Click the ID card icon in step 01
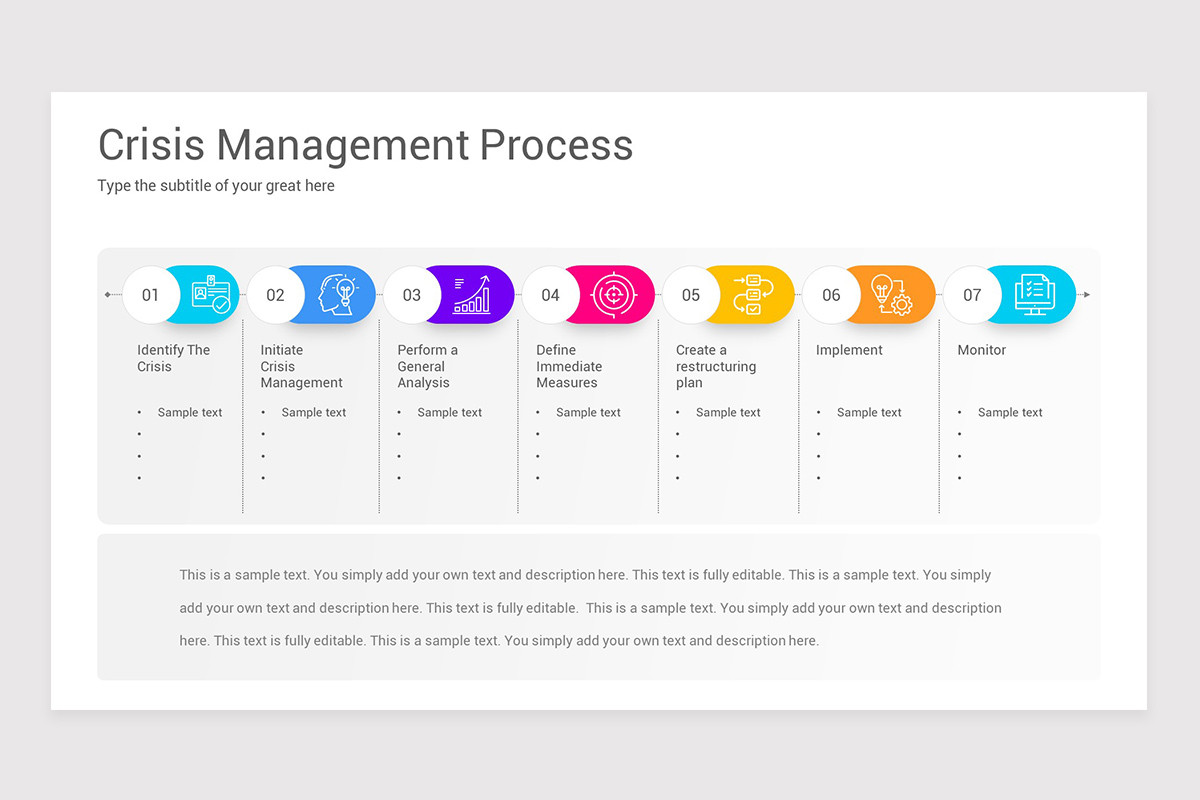 (x=211, y=295)
